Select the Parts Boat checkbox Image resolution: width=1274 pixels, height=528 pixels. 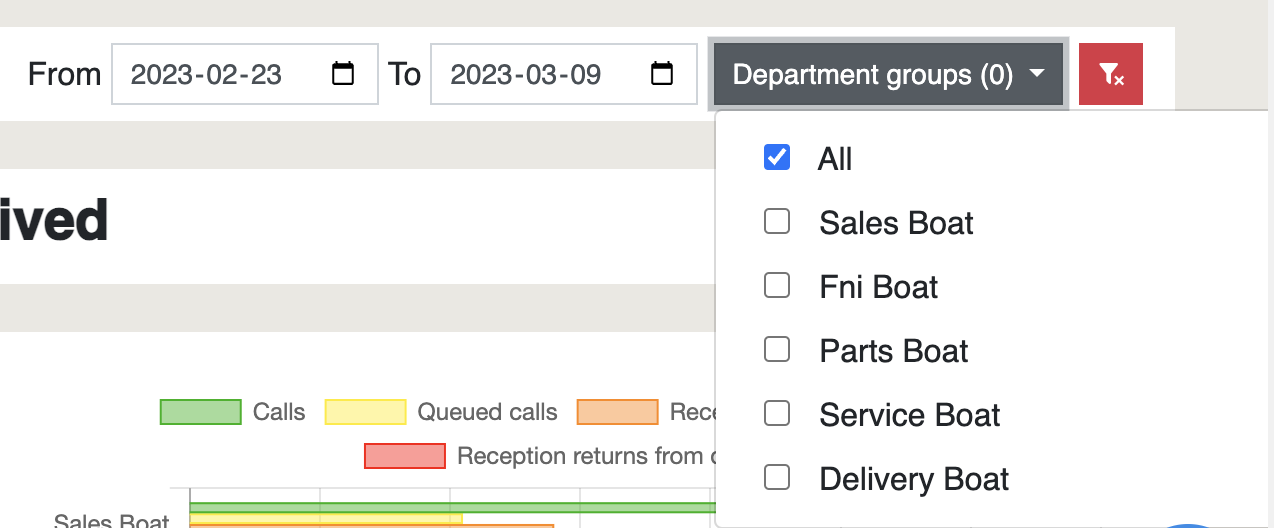(x=777, y=350)
